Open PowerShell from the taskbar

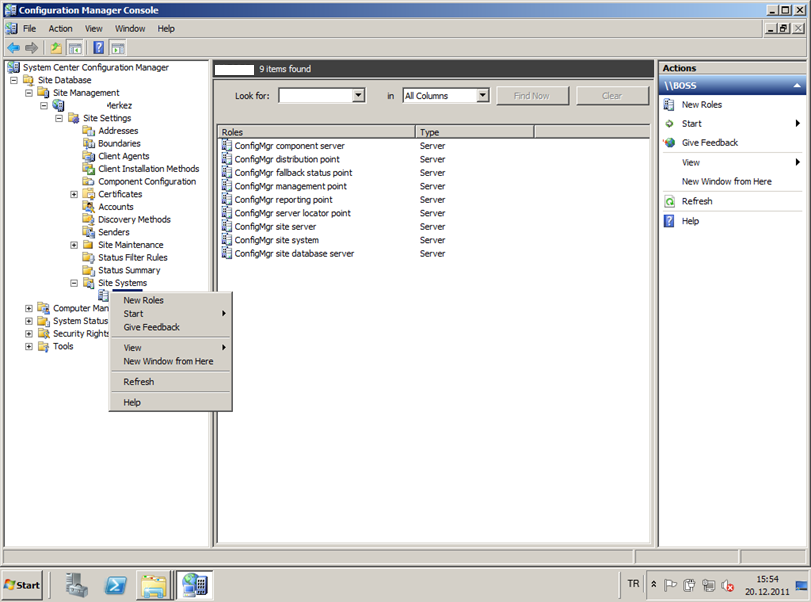(x=115, y=585)
